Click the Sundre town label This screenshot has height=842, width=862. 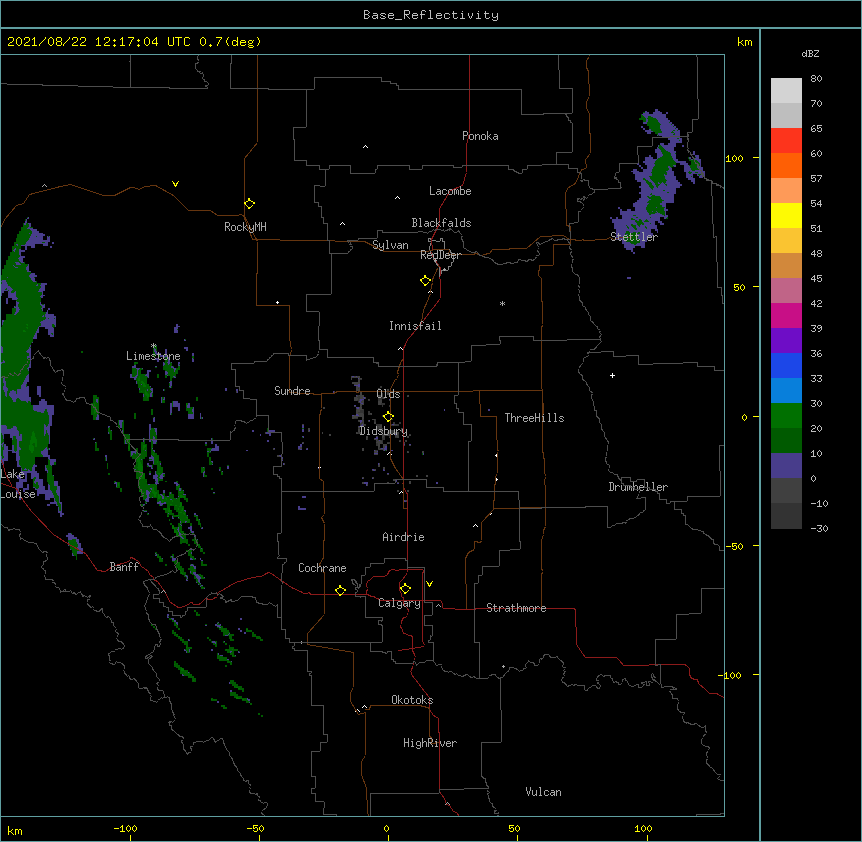point(292,391)
